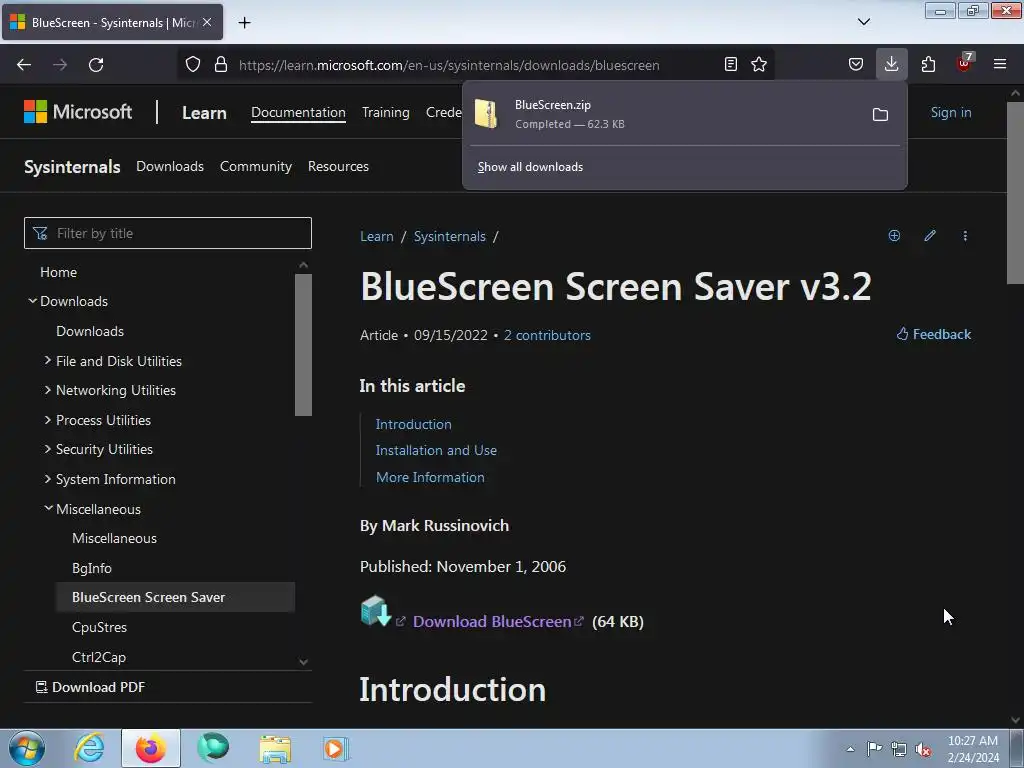The width and height of the screenshot is (1024, 768).
Task: Open a new browser tab
Action: (x=244, y=23)
